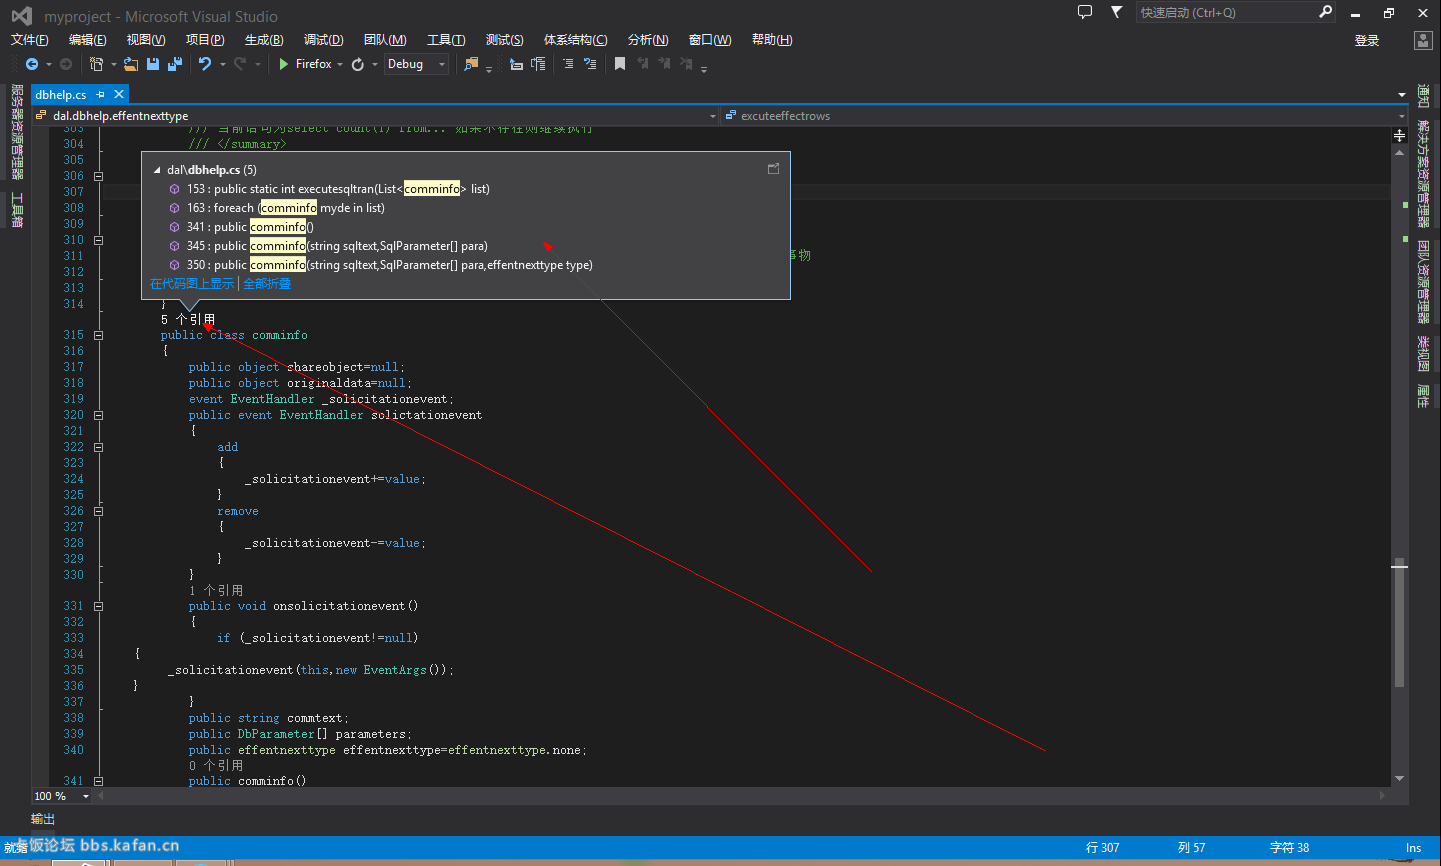The height and width of the screenshot is (866, 1441).
Task: Navigate backward with the back arrow icon
Action: [32, 64]
